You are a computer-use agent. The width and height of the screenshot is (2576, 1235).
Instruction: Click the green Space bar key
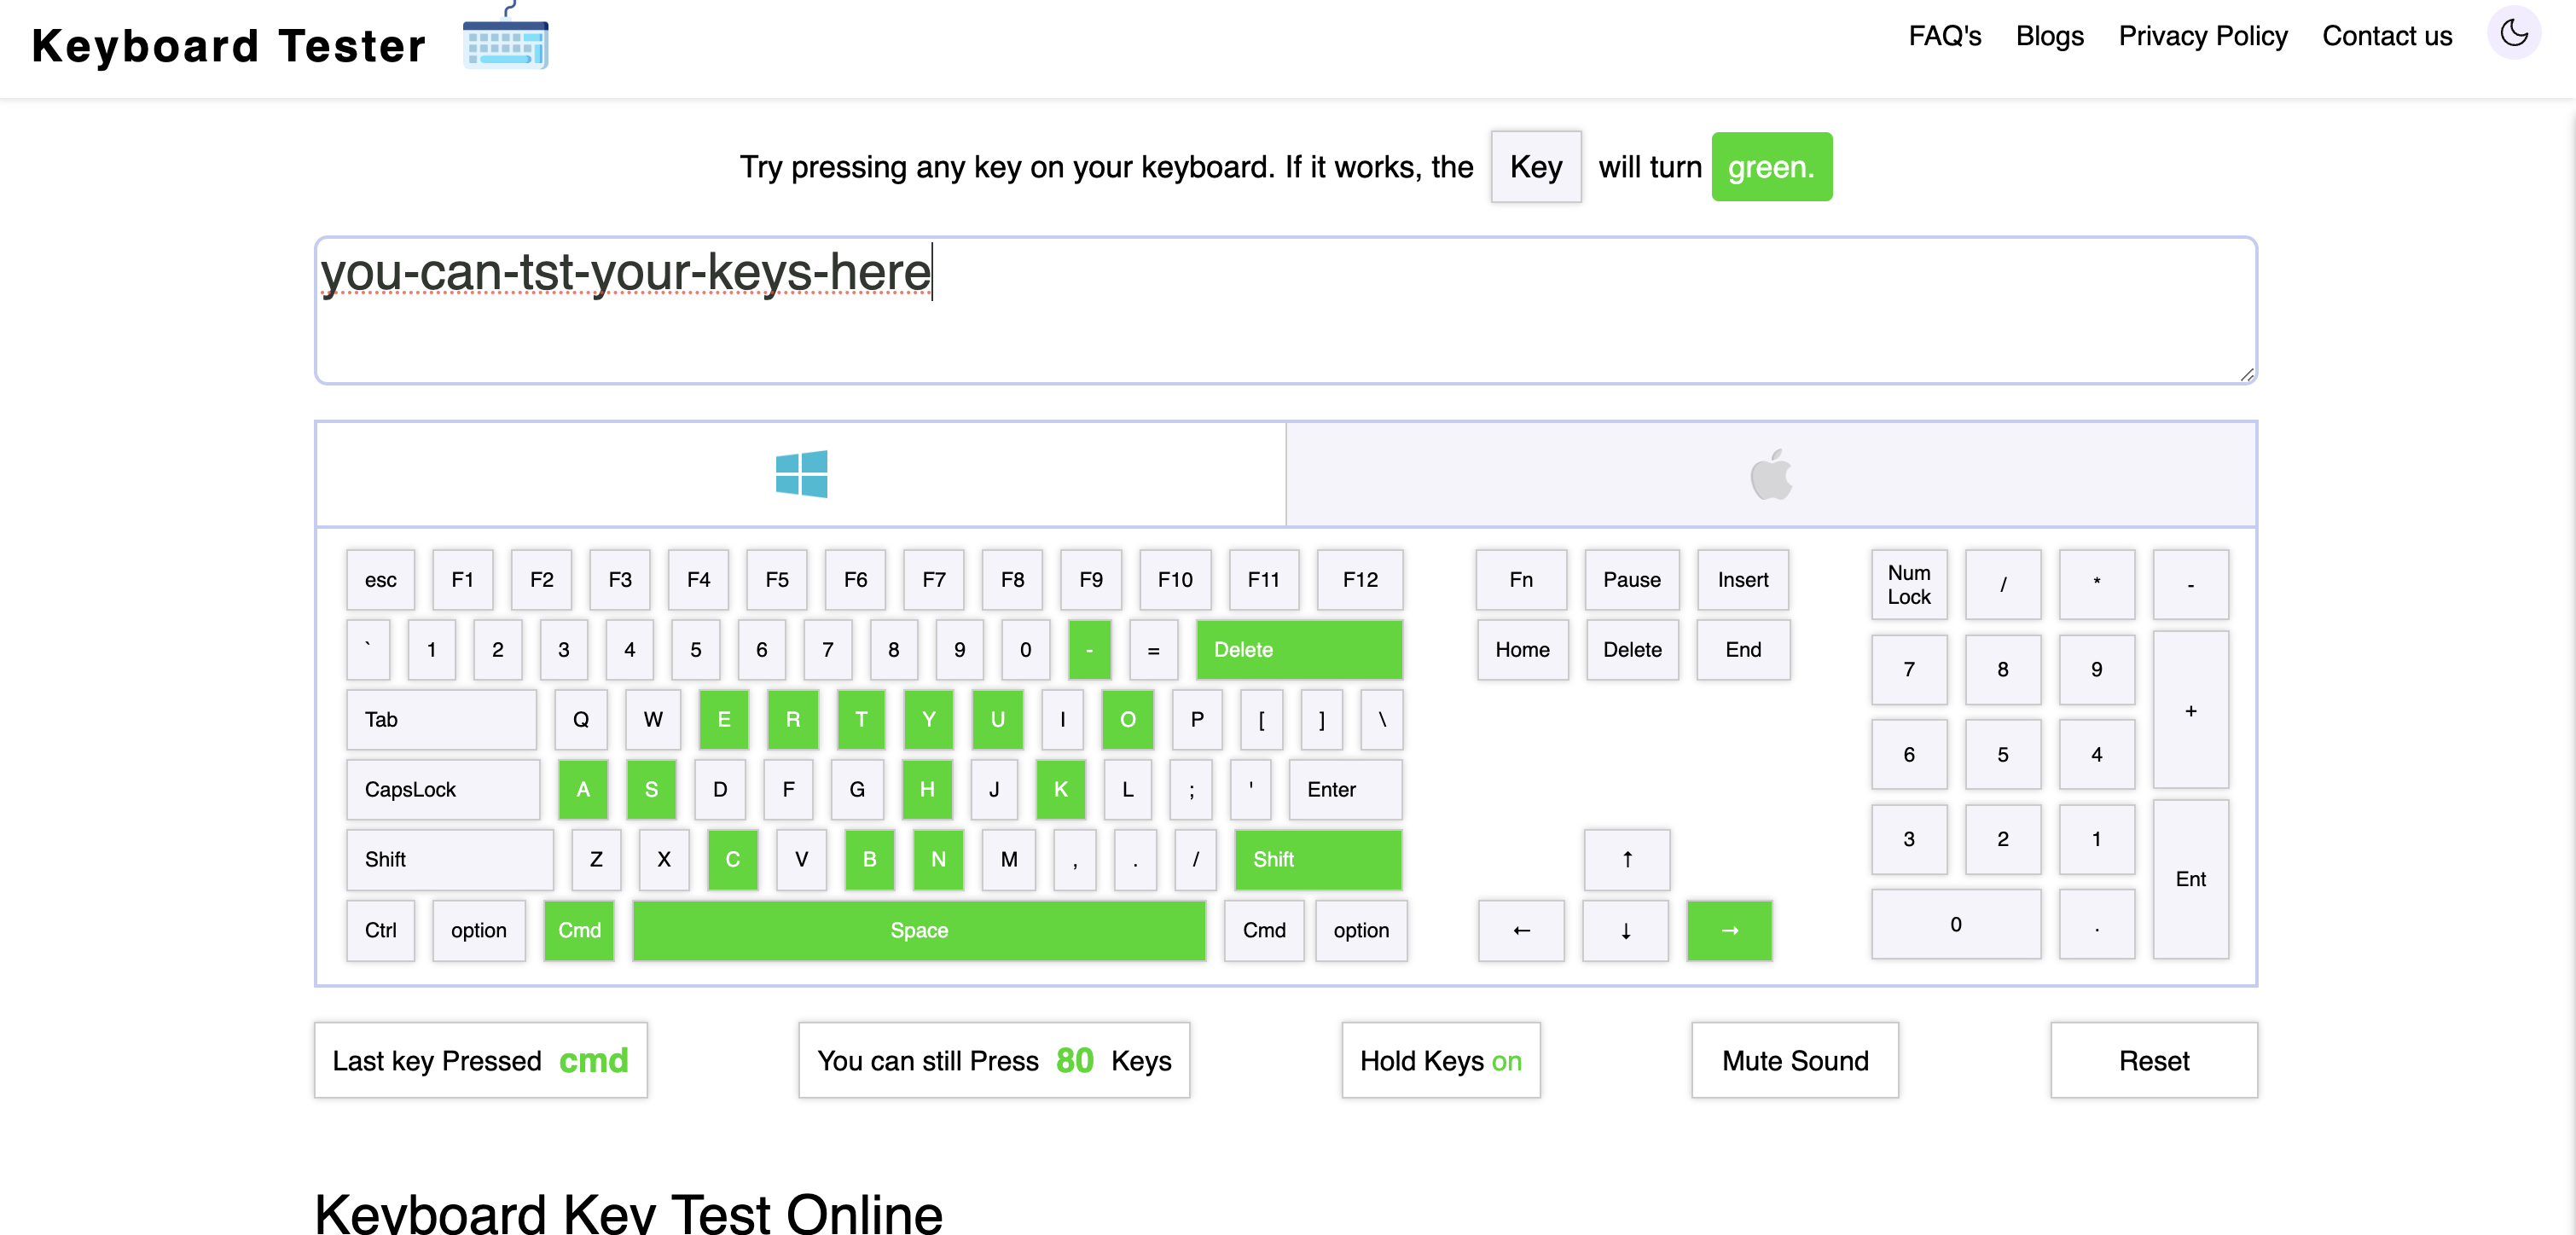[x=919, y=931]
